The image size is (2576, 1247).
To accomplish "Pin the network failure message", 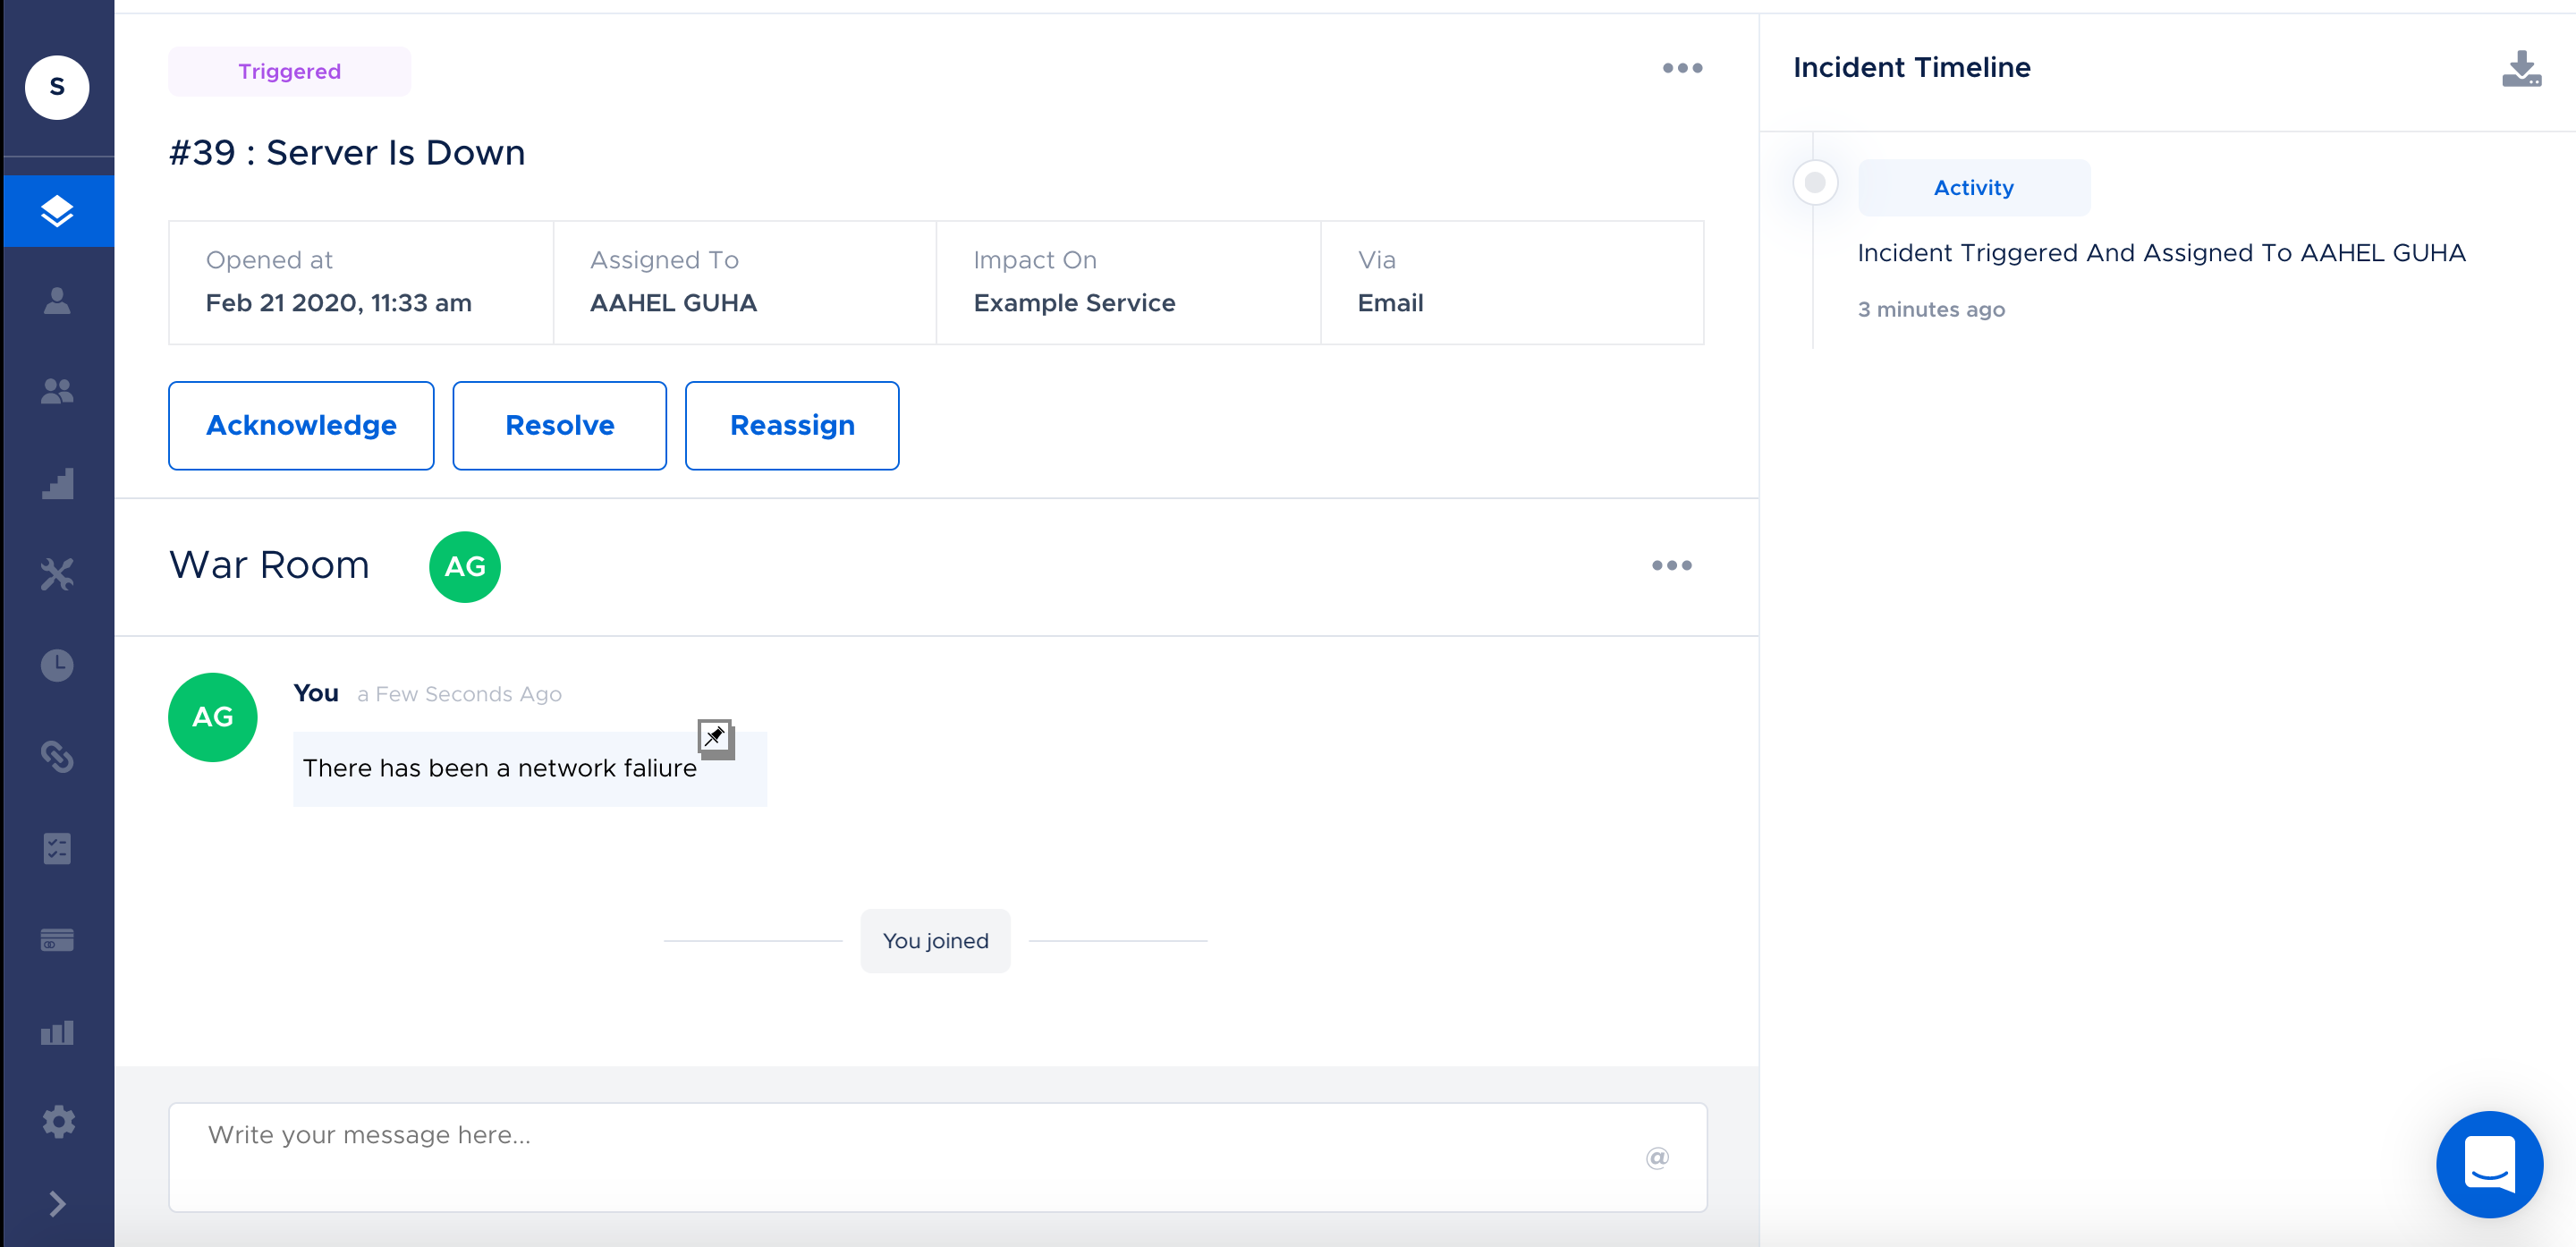I will click(x=715, y=737).
